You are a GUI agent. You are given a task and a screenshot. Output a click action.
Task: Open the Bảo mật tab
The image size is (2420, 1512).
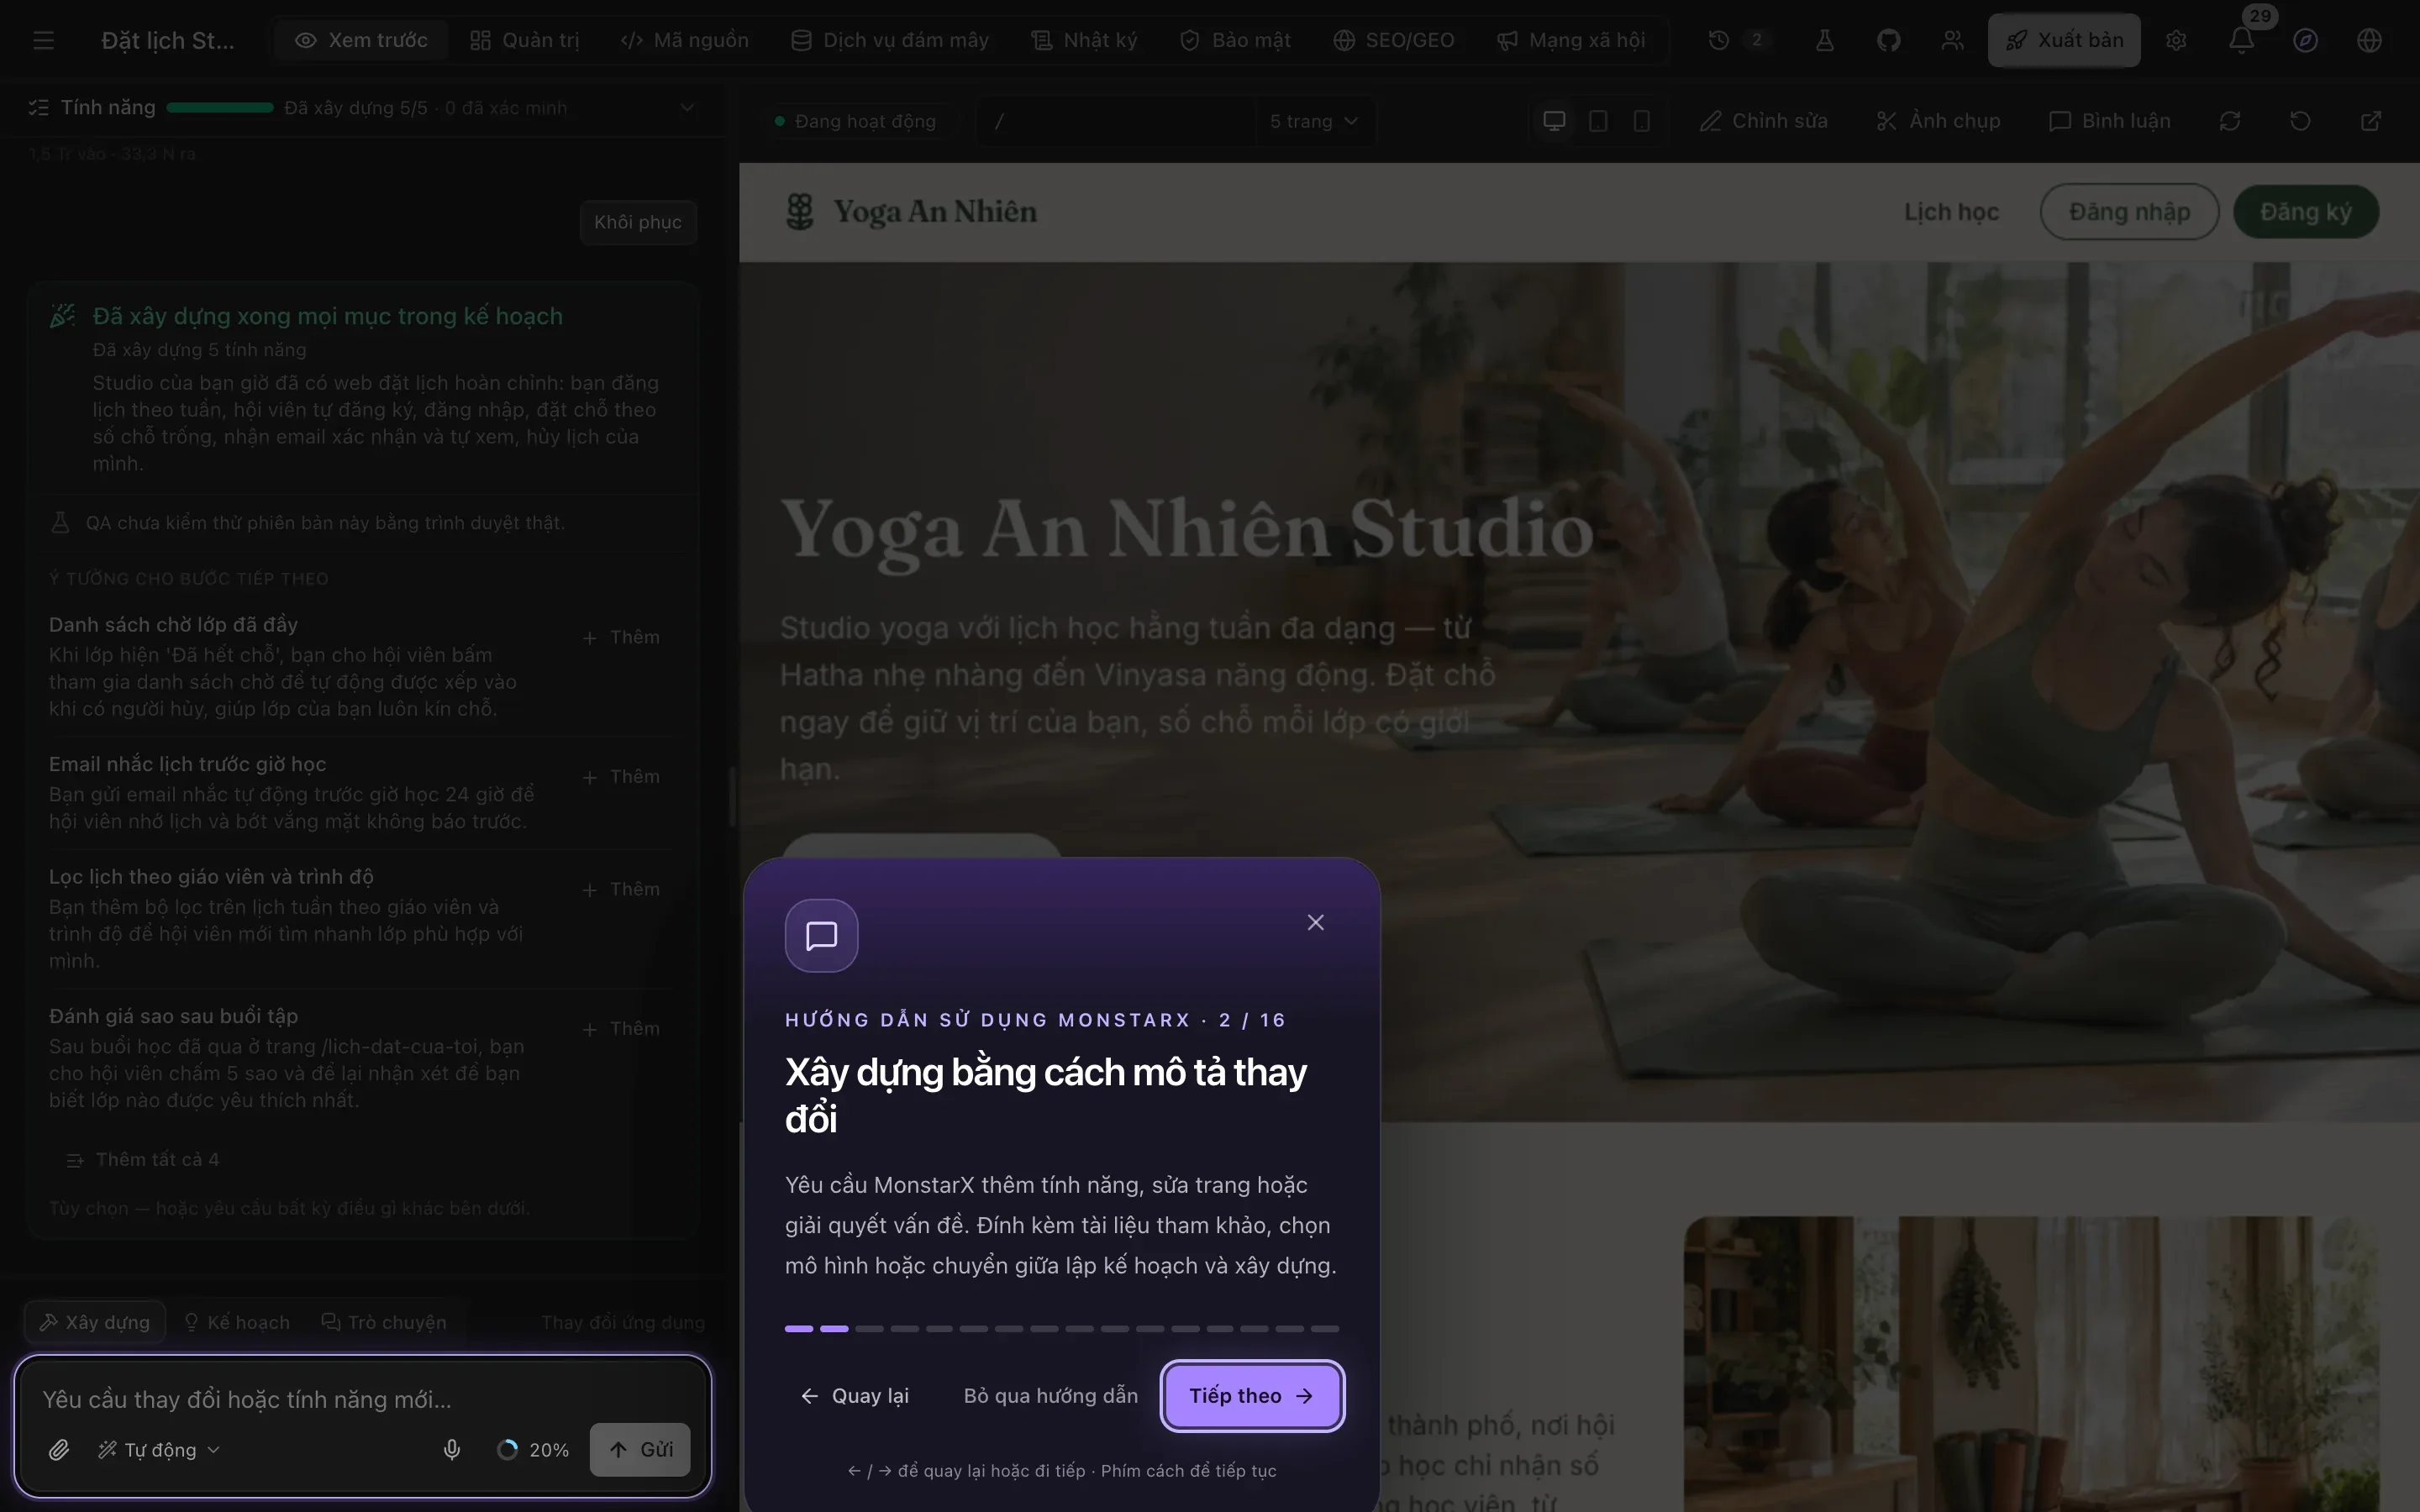(x=1235, y=40)
